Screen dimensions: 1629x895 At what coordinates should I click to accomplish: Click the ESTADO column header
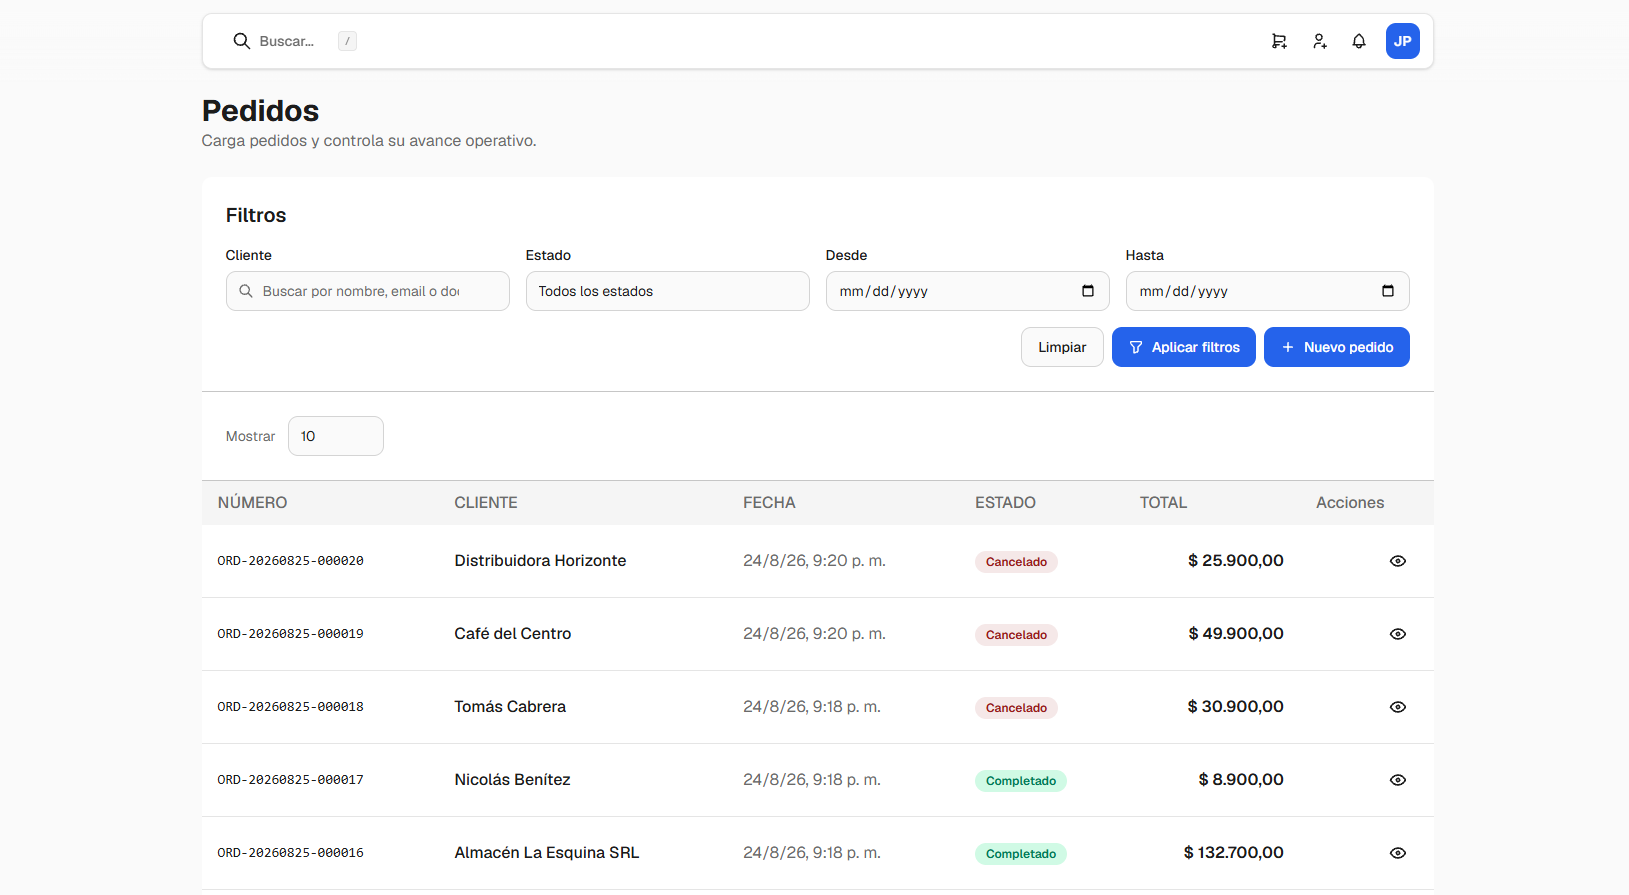tap(1005, 503)
